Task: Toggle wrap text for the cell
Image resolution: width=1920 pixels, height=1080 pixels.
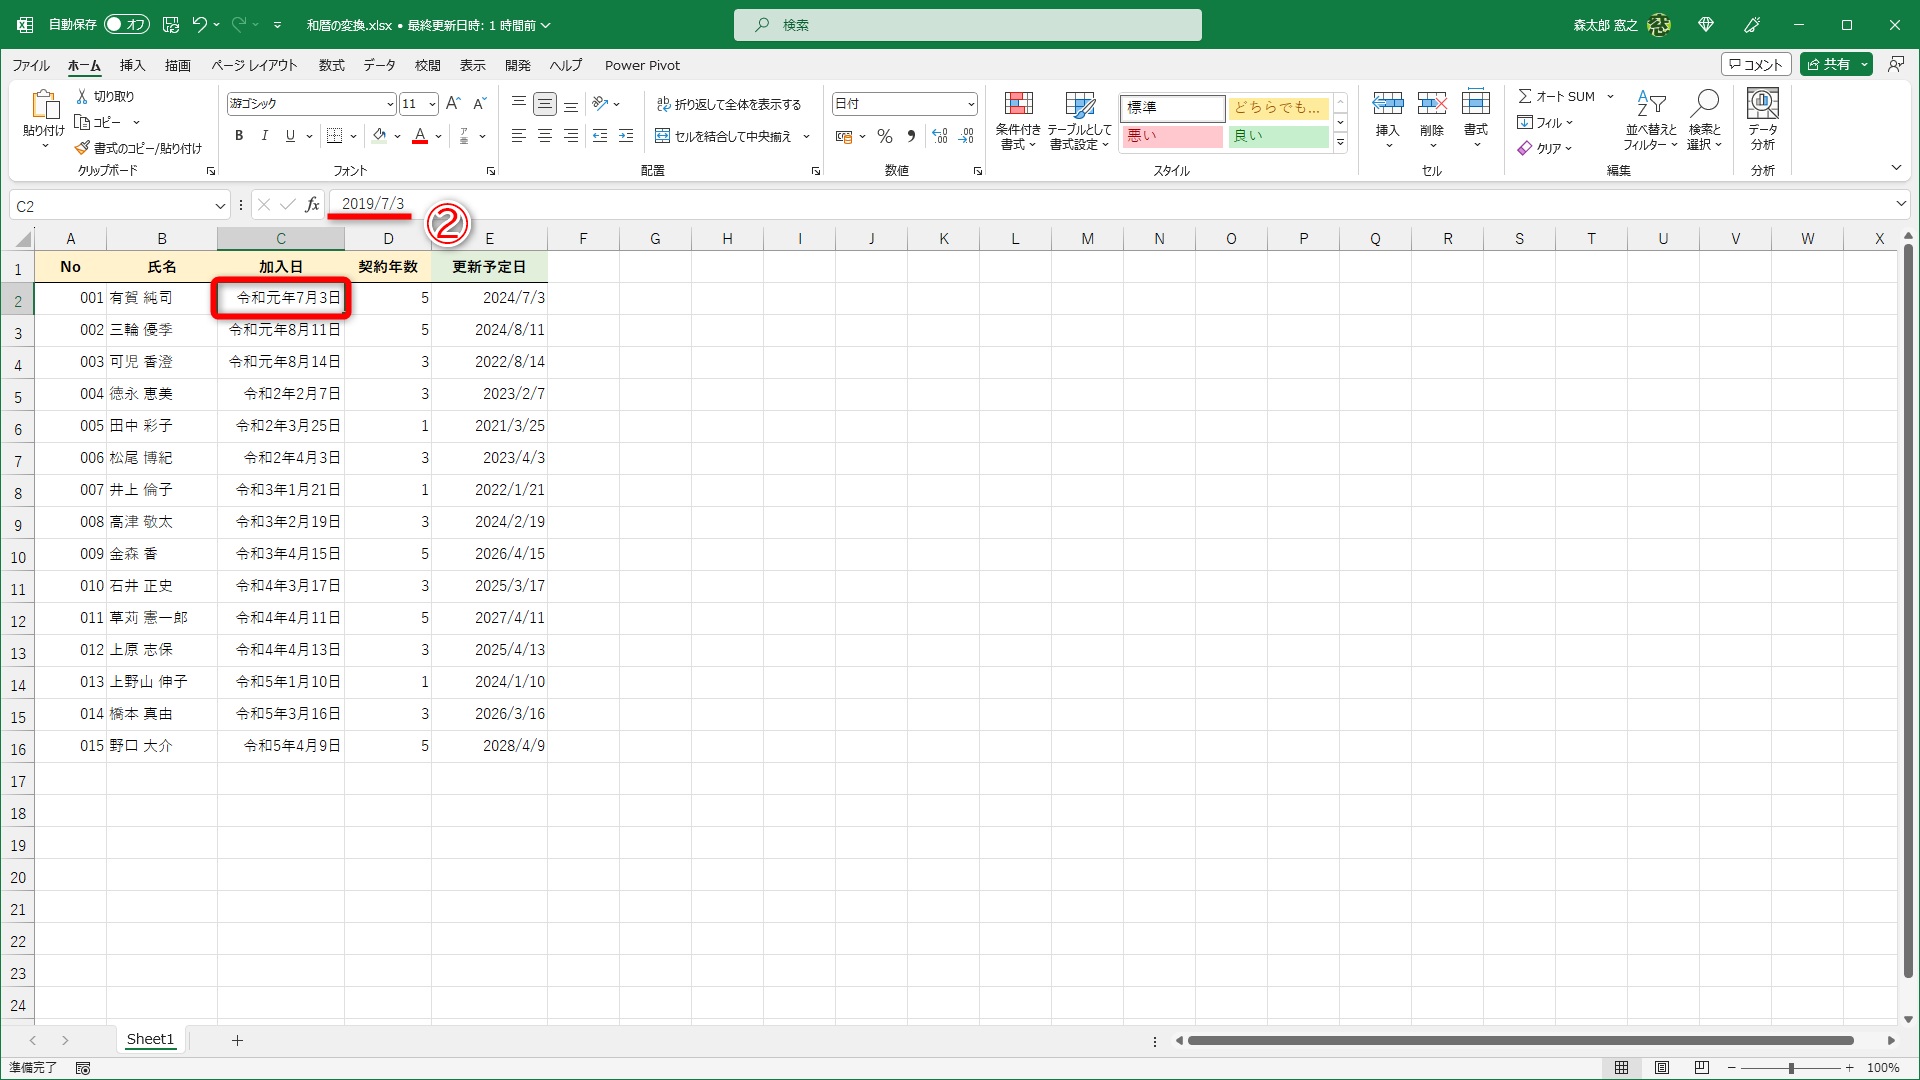Action: click(729, 104)
